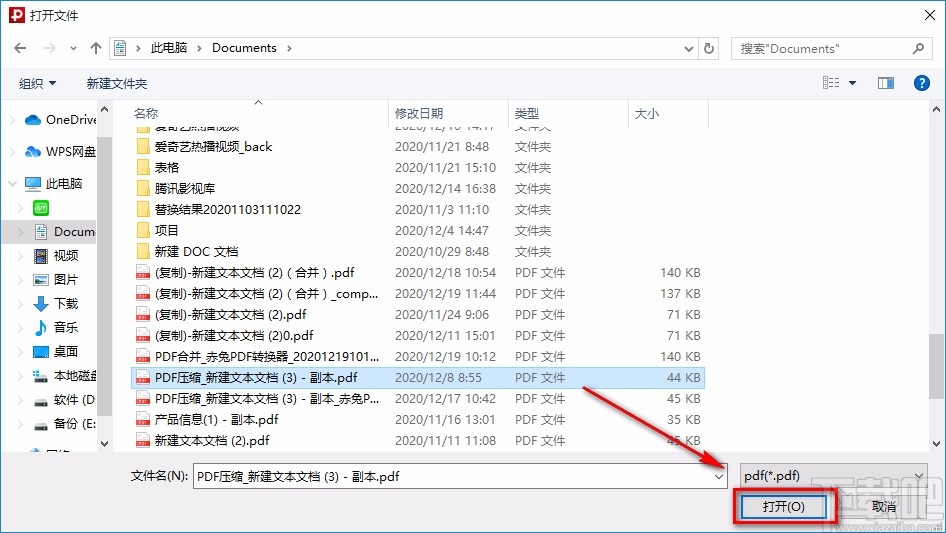Expand the 视频 tree node

click(x=21, y=256)
